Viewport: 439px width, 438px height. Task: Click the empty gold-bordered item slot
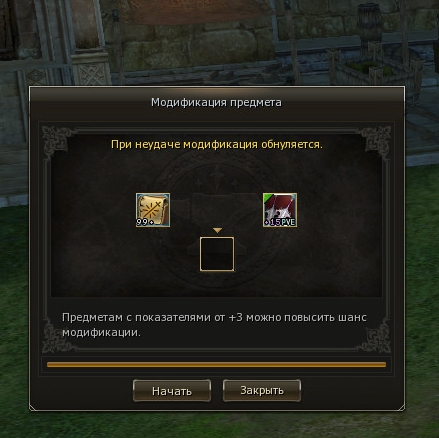click(x=217, y=254)
